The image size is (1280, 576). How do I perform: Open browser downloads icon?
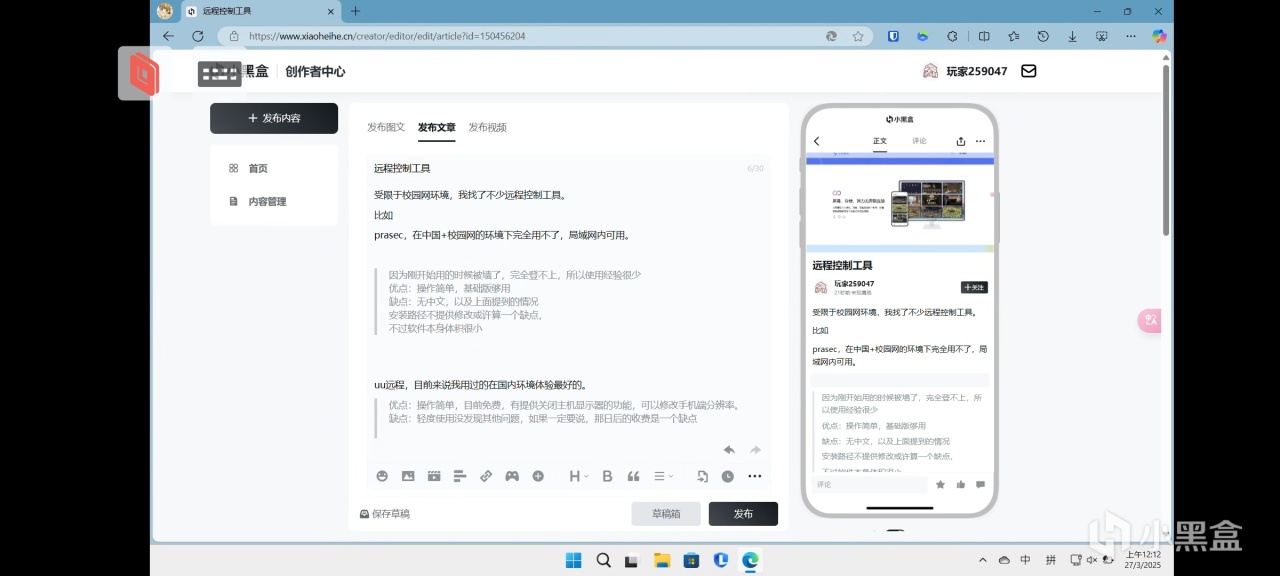pyautogui.click(x=1072, y=36)
